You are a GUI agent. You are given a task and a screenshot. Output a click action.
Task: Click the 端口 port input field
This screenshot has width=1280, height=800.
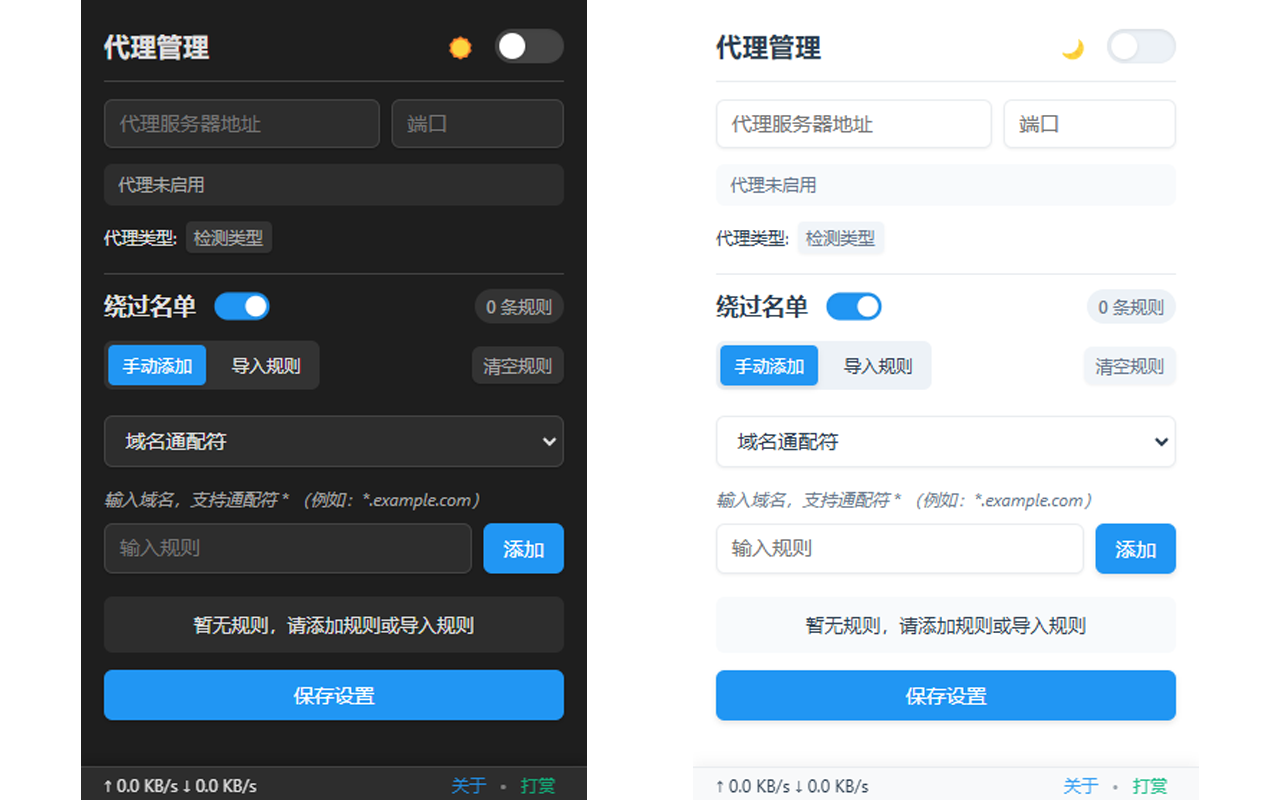click(477, 123)
